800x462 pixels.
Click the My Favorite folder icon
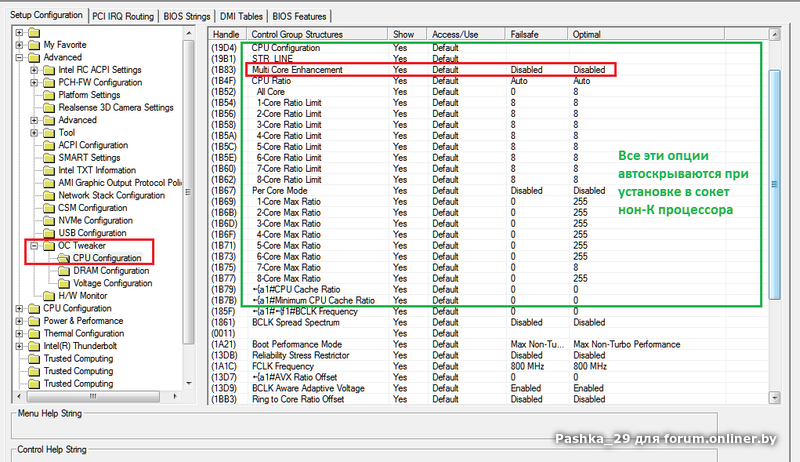tap(35, 45)
